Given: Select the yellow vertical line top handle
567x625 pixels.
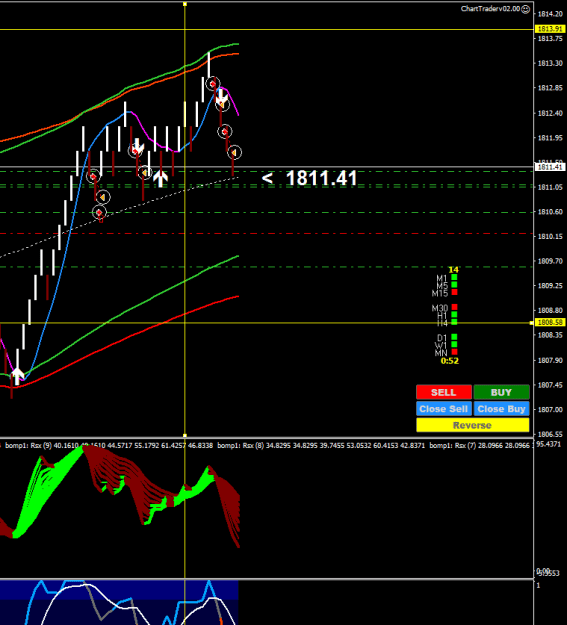Looking at the screenshot, I should (185, 4).
